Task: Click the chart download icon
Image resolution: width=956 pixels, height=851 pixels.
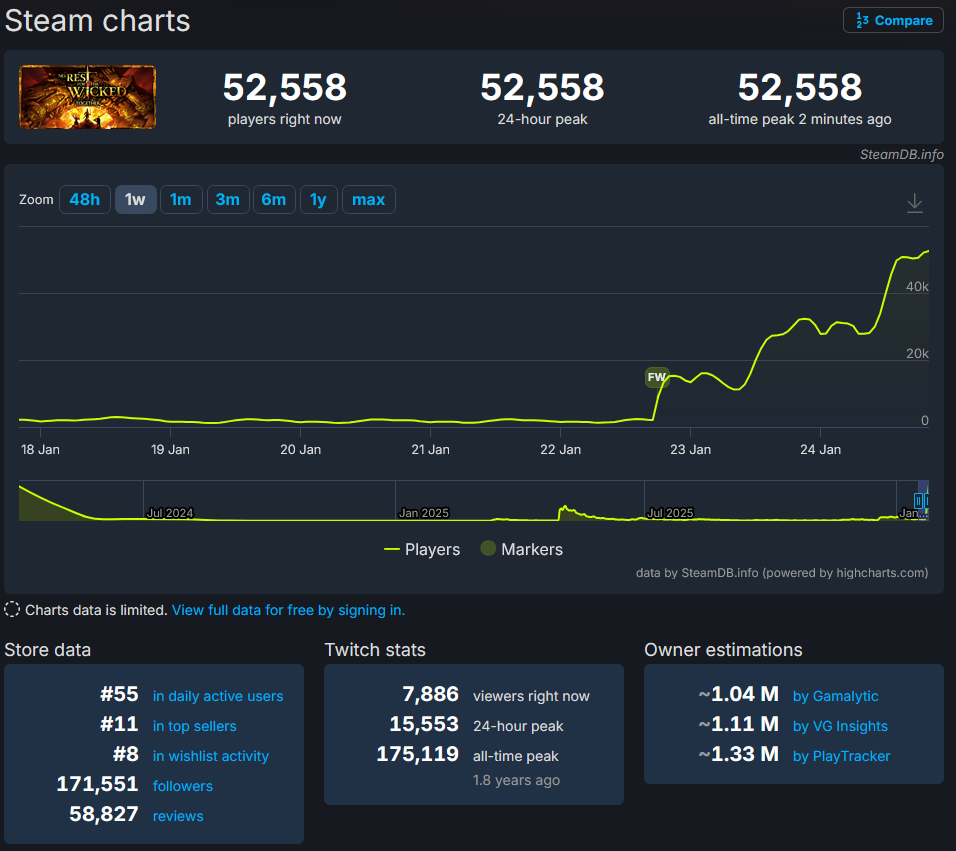Action: point(914,203)
